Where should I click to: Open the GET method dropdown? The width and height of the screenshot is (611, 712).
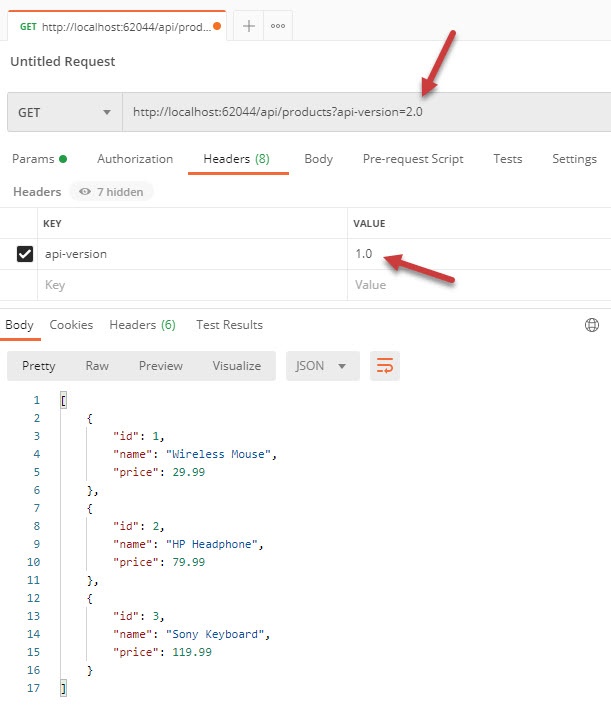(x=64, y=113)
